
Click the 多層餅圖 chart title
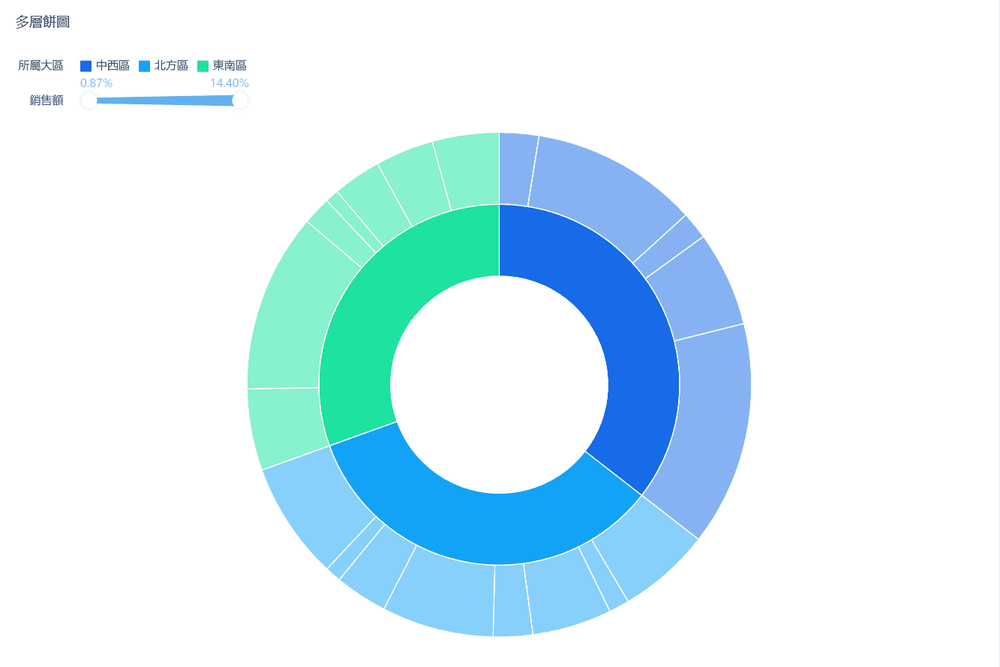point(43,22)
